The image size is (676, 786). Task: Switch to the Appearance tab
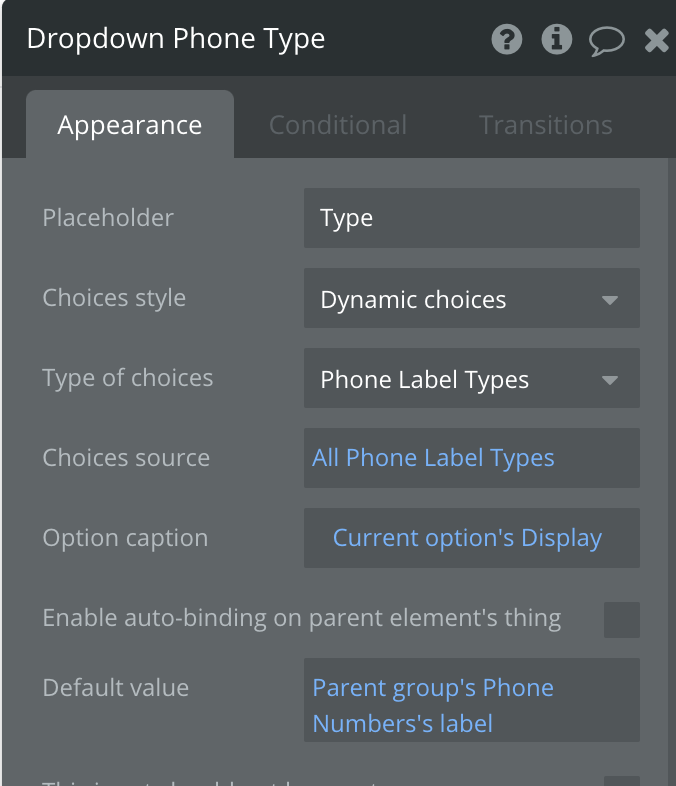[x=130, y=125]
